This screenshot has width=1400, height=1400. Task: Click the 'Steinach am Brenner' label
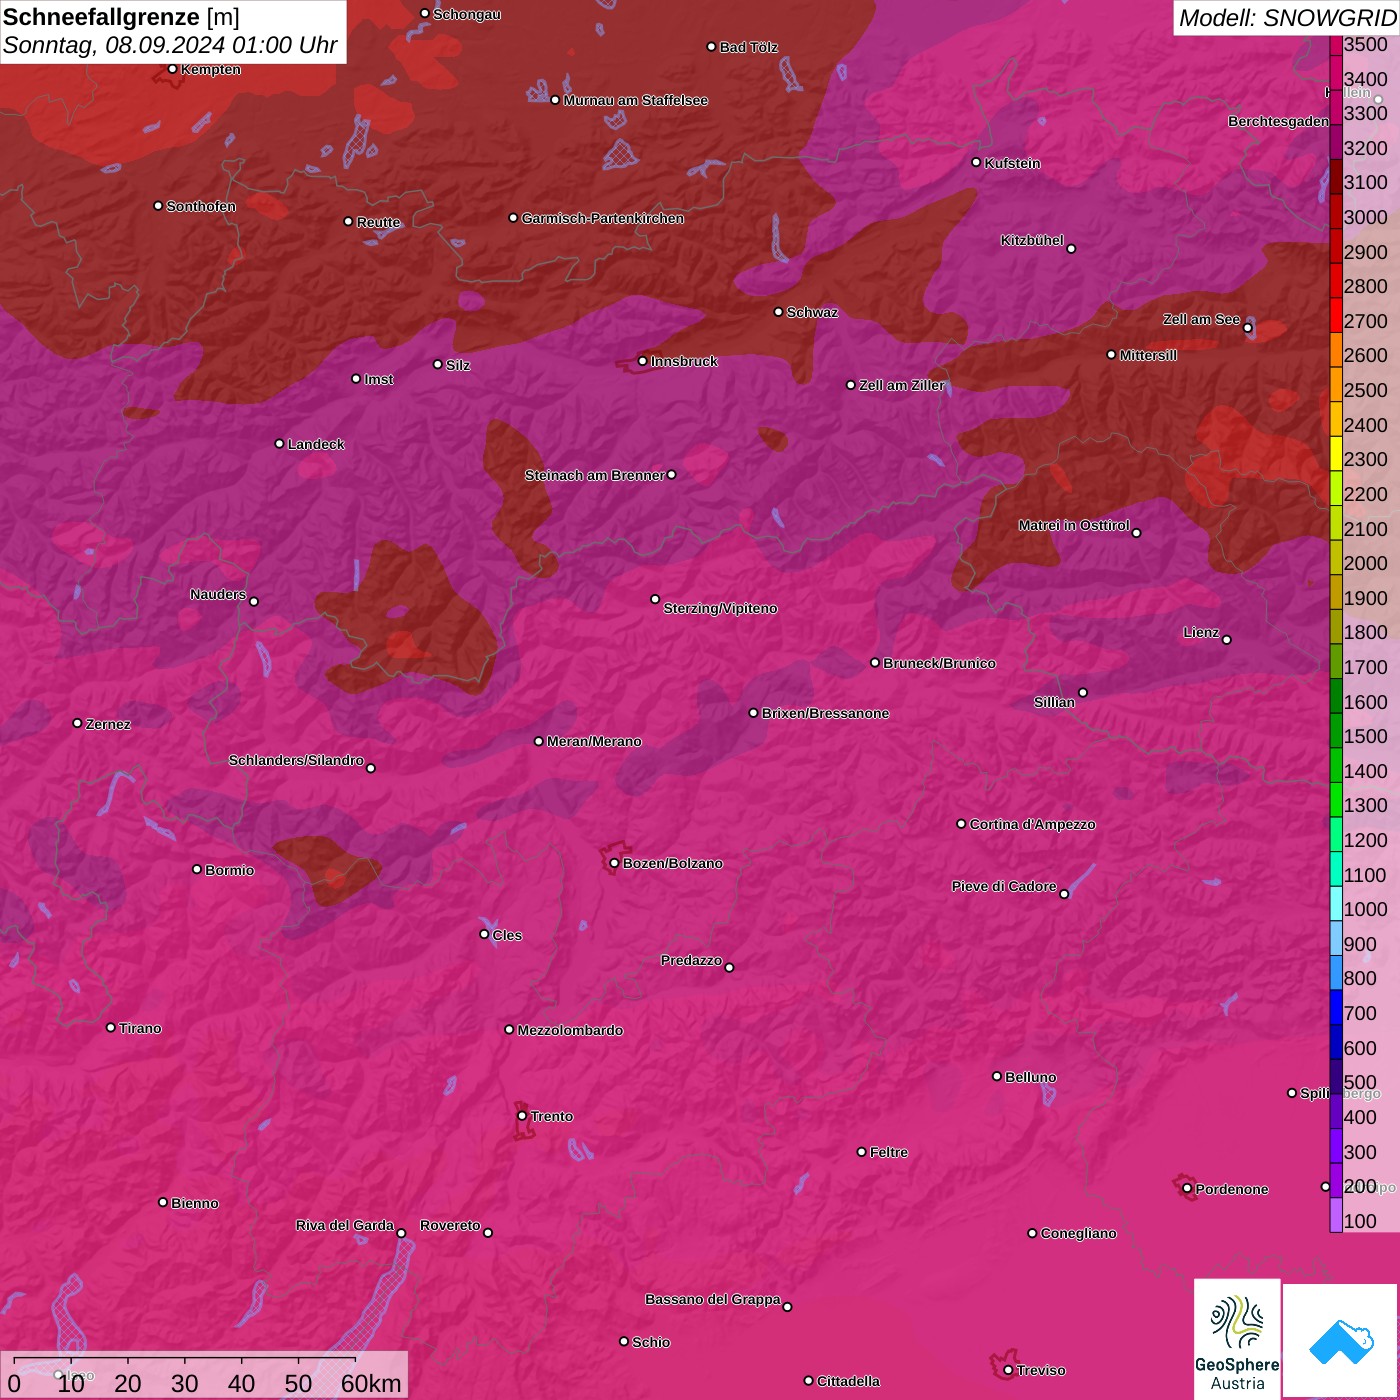click(595, 475)
